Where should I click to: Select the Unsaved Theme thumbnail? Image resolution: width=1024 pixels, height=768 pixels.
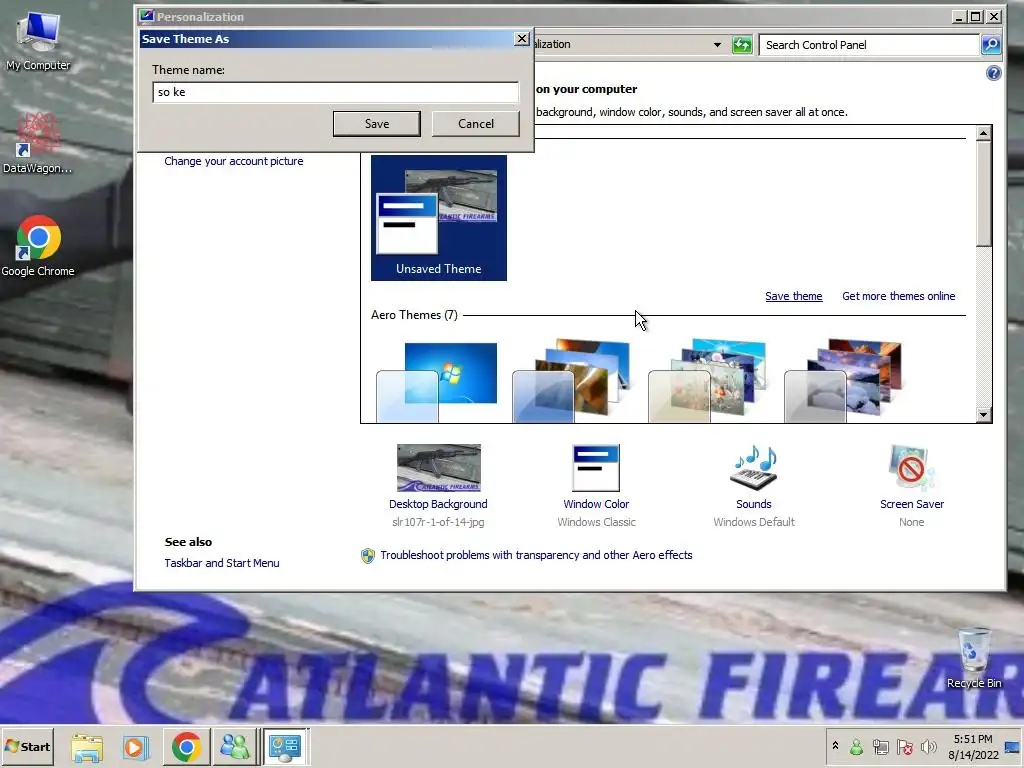[x=439, y=218]
